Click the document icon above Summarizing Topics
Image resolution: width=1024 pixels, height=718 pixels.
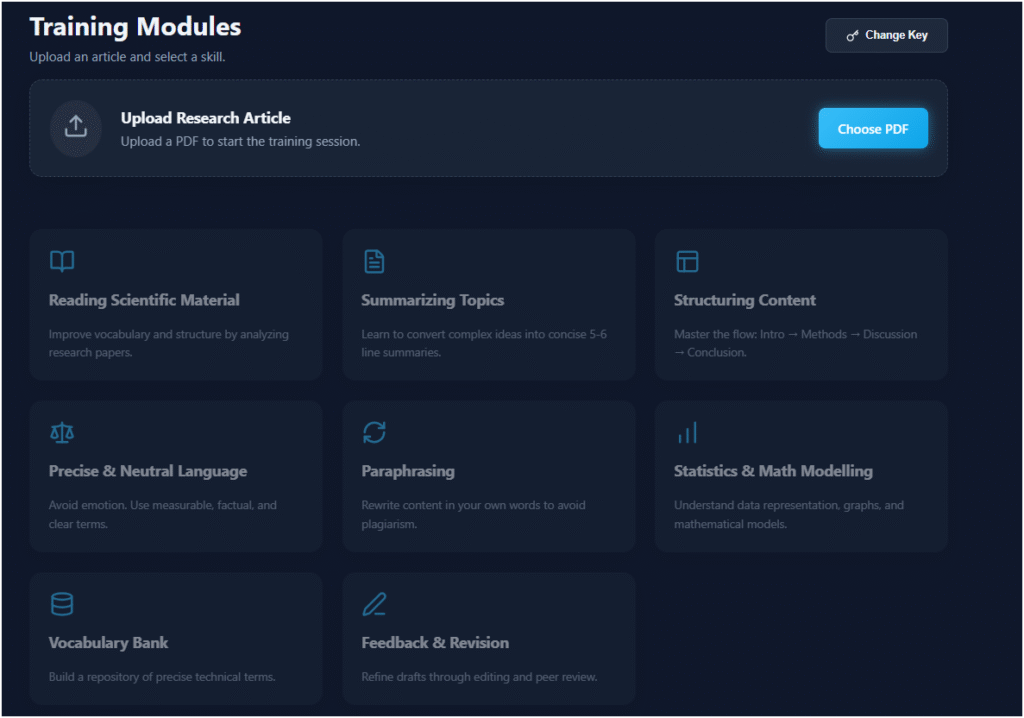374,262
